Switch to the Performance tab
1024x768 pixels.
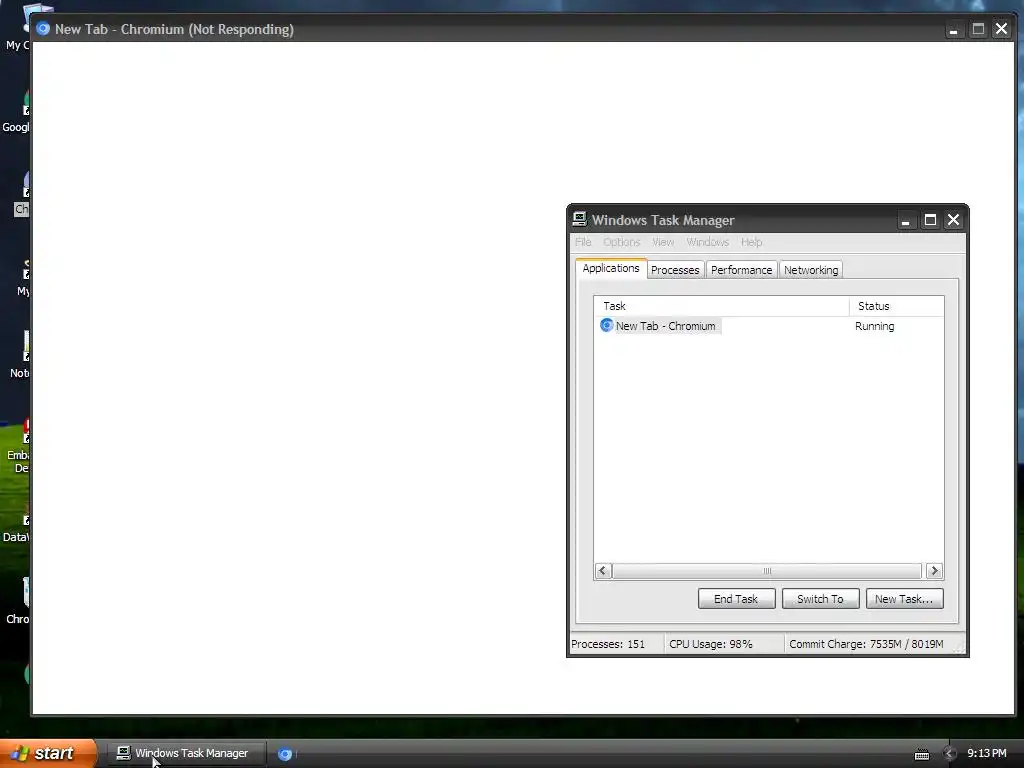741,270
